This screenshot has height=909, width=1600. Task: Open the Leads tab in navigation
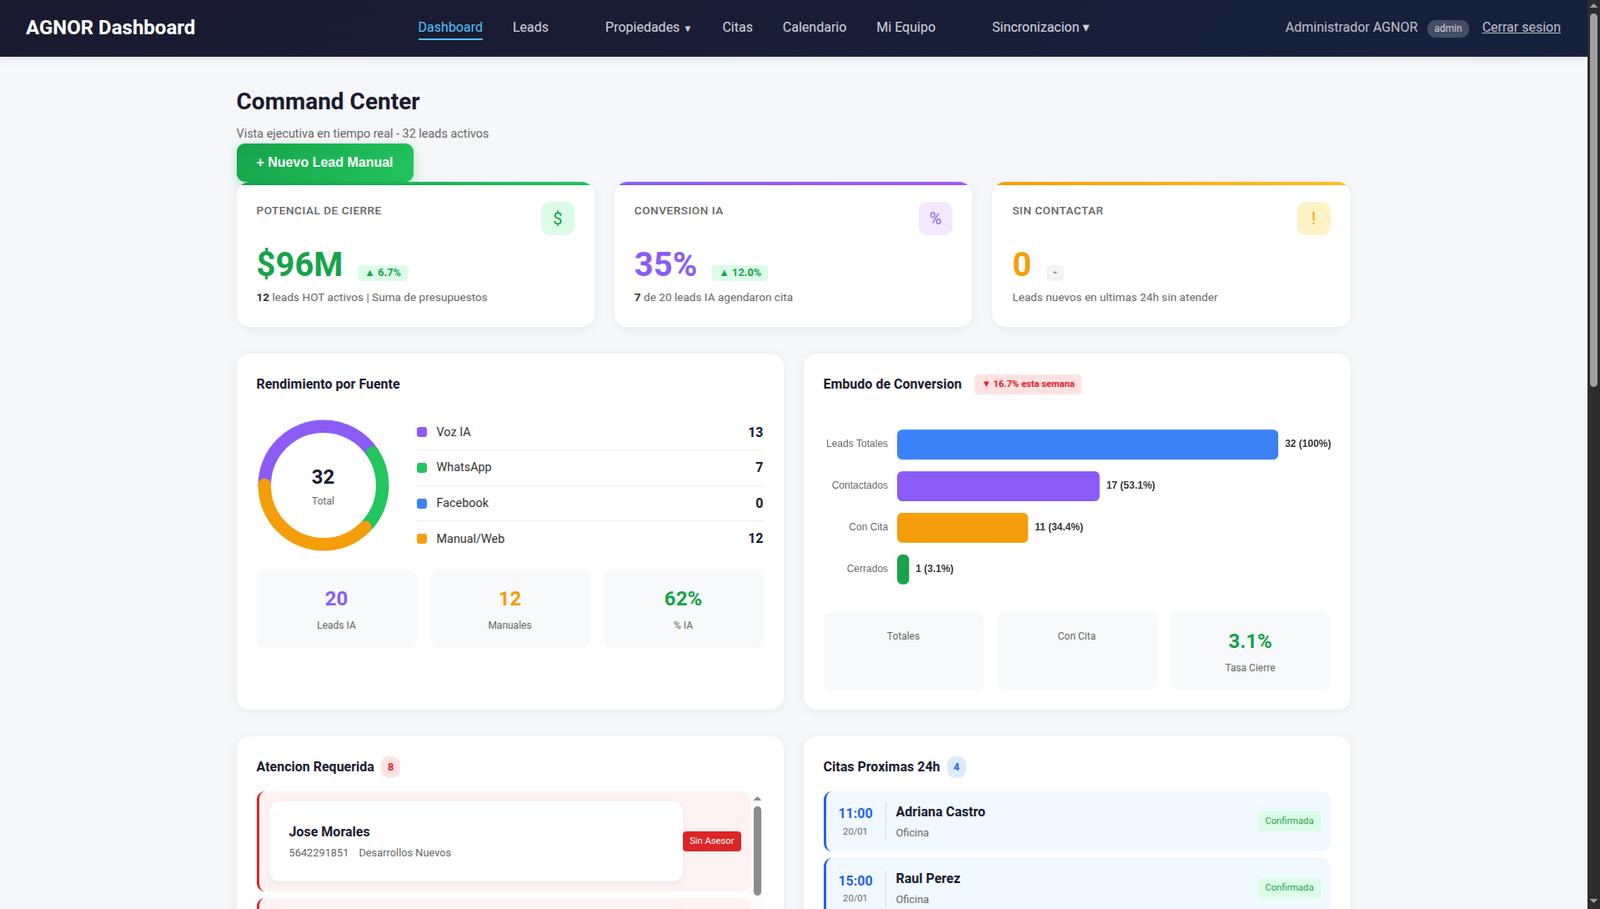(x=530, y=27)
